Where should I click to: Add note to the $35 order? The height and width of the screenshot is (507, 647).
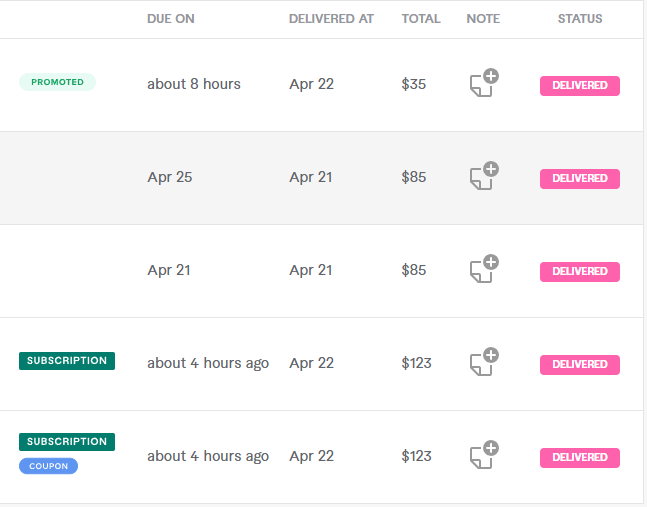pyautogui.click(x=484, y=83)
